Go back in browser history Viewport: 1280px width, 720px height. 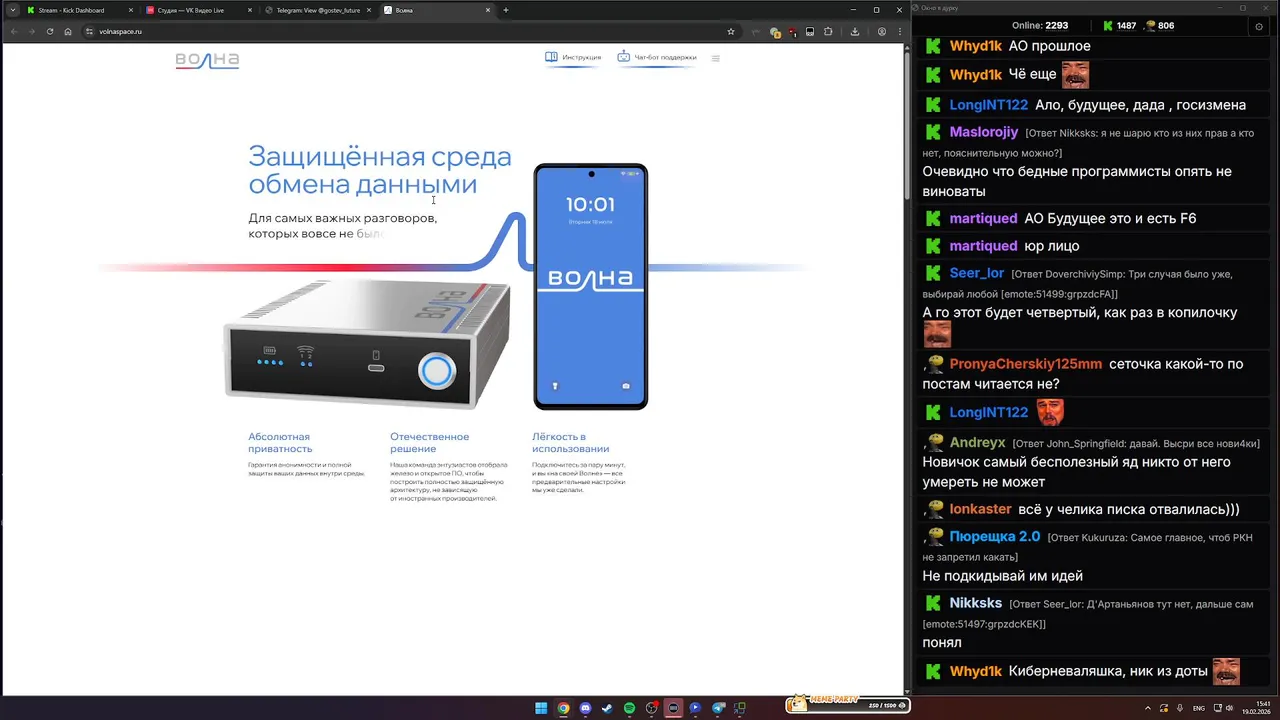(13, 31)
